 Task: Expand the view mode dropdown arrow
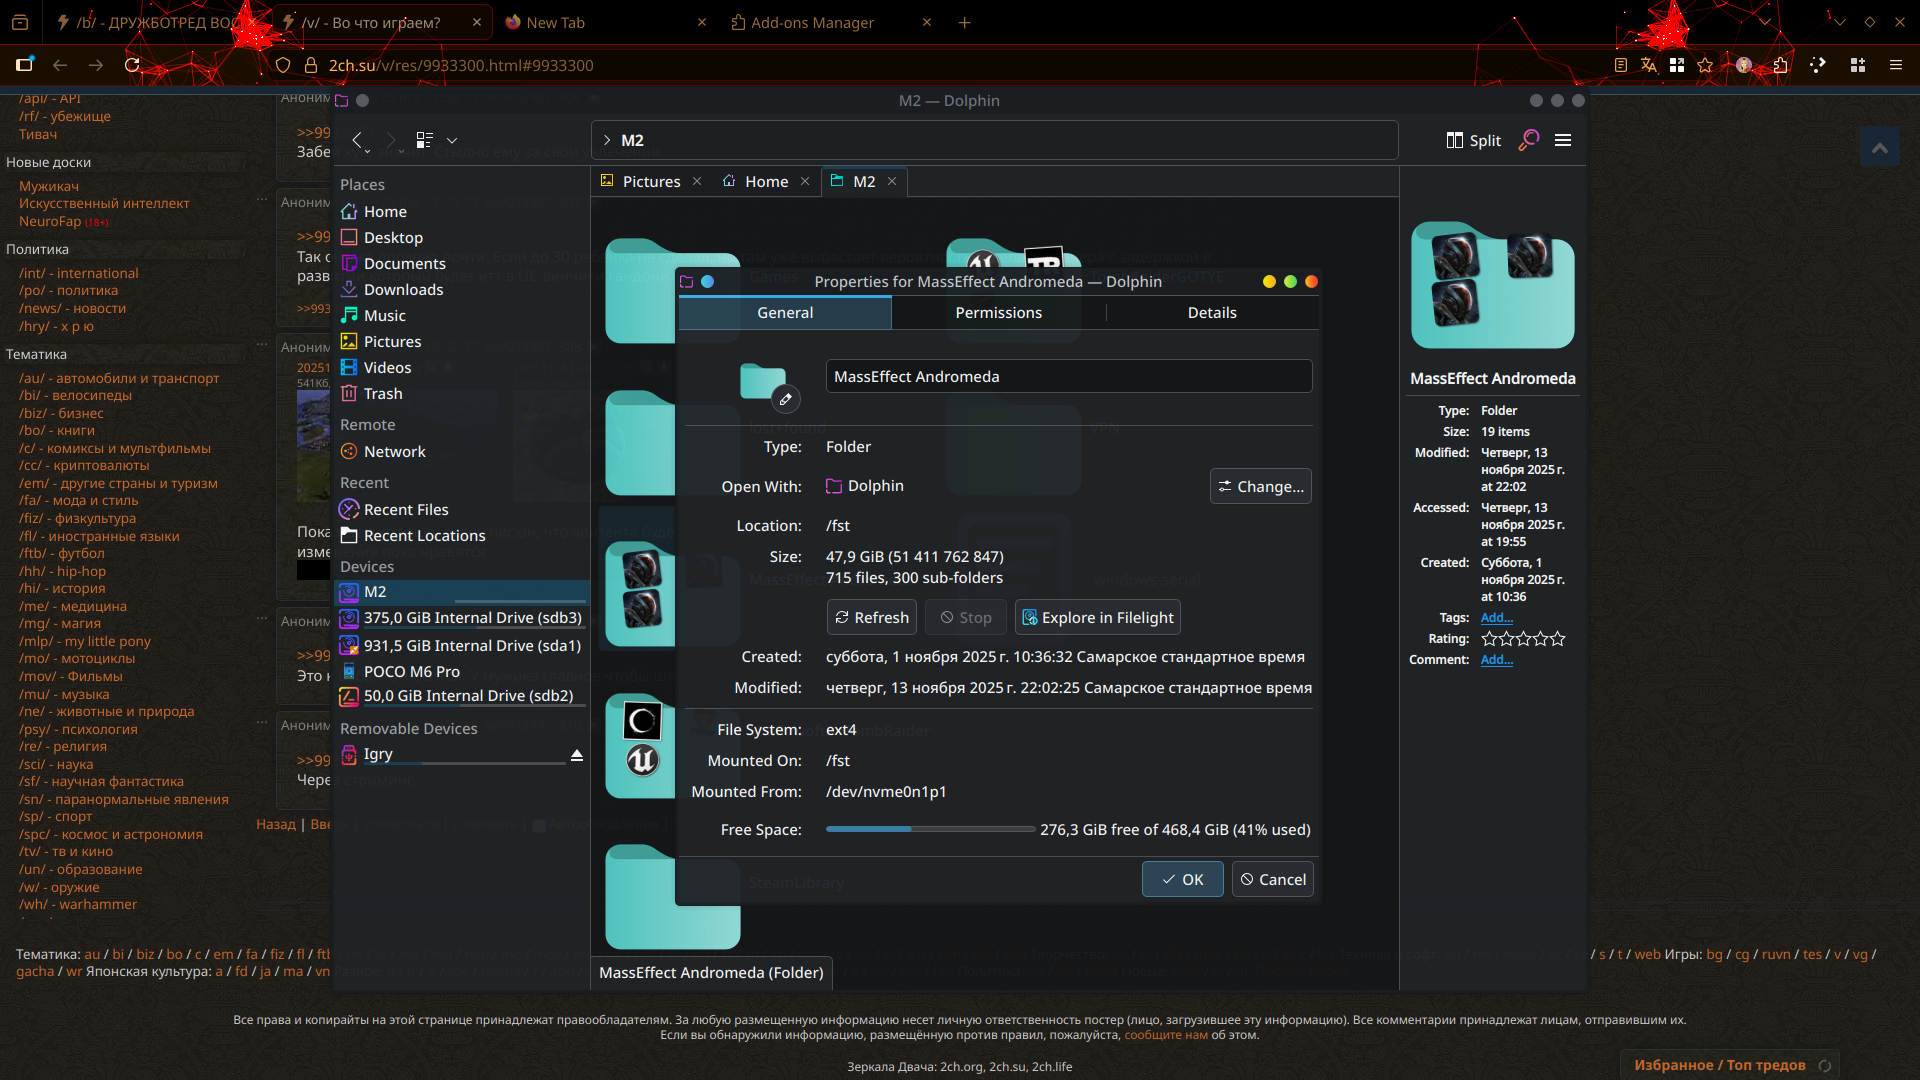click(452, 140)
